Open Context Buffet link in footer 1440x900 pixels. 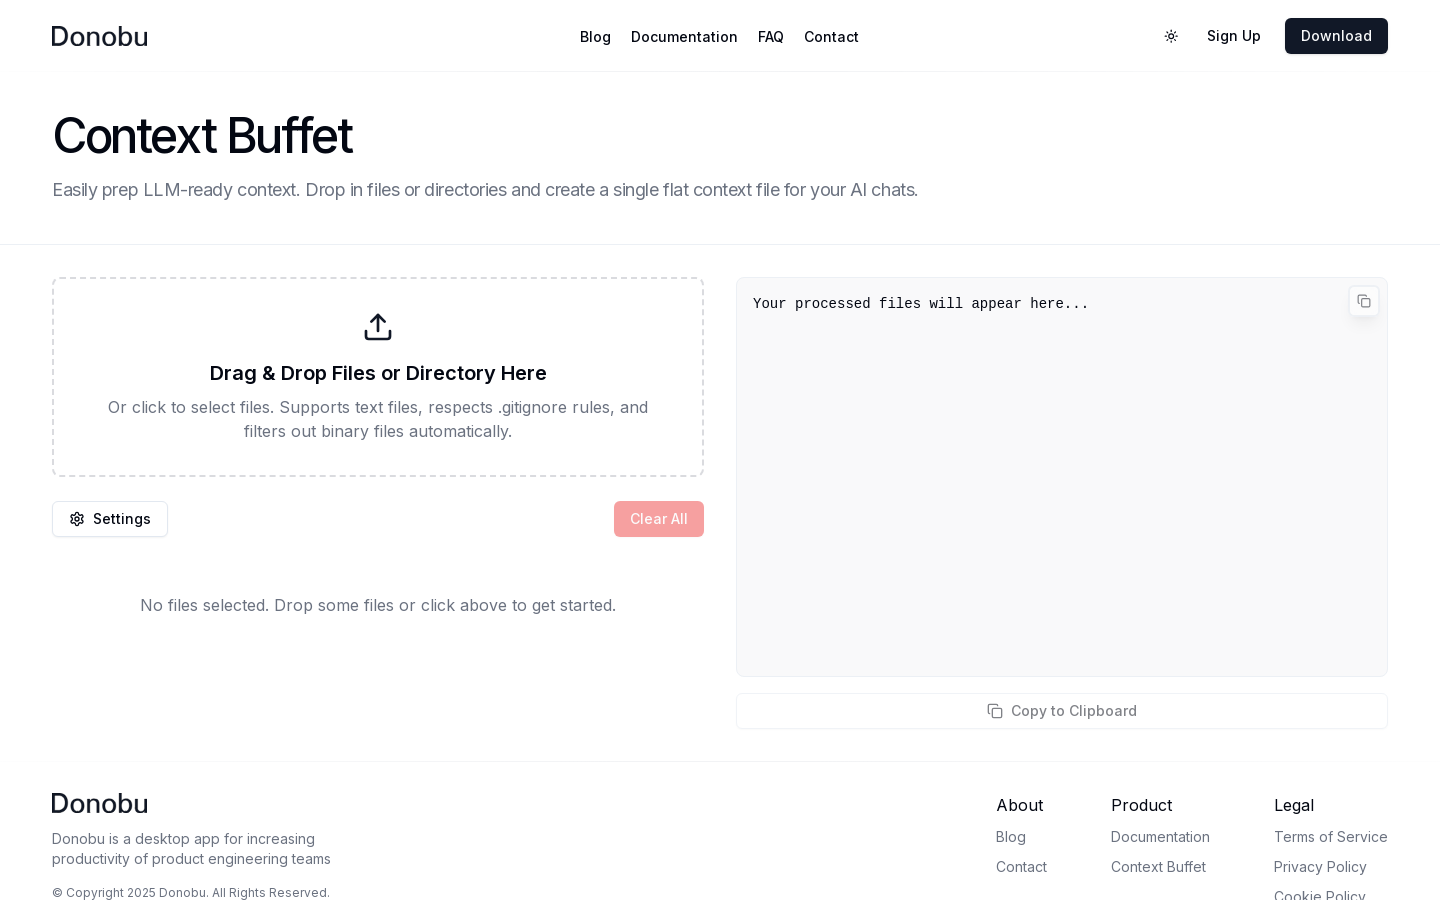tap(1158, 867)
